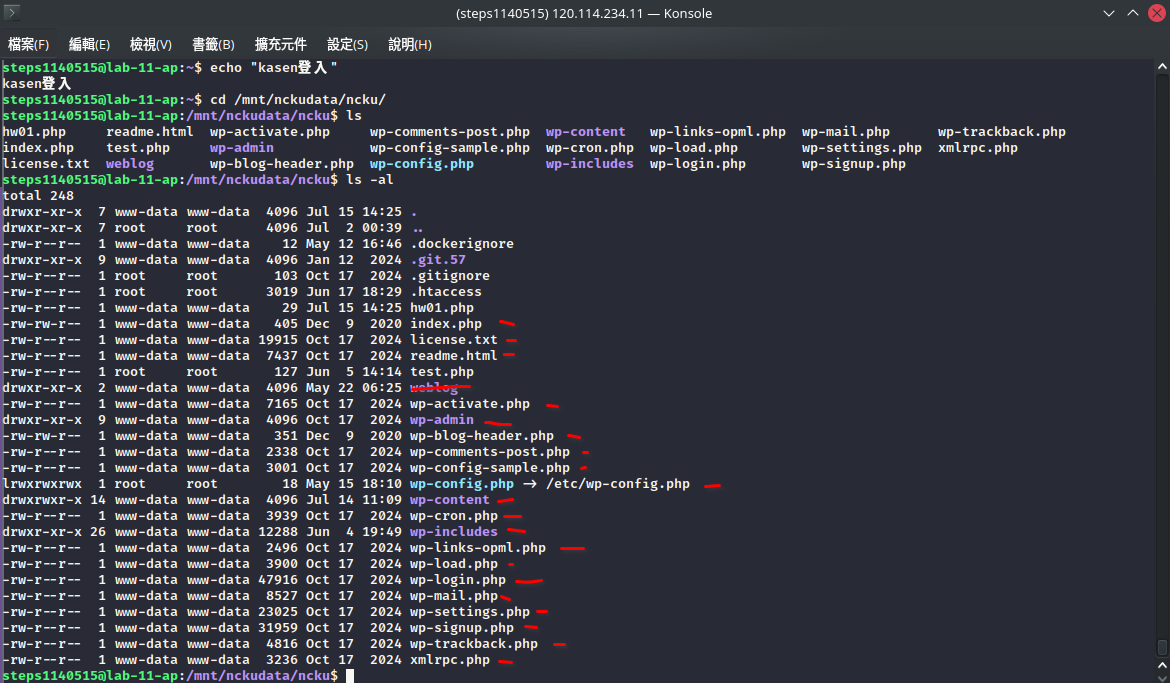Click the scroll-down arrow at bottom of scrollbar

(1162, 677)
